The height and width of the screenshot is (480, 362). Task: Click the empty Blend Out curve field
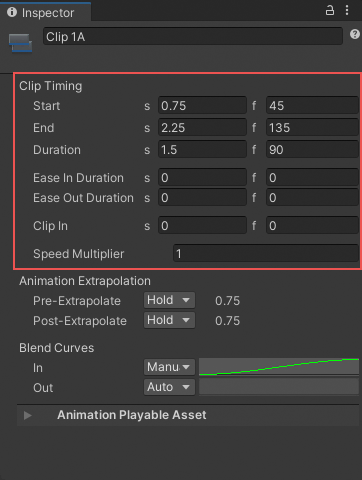(279, 387)
